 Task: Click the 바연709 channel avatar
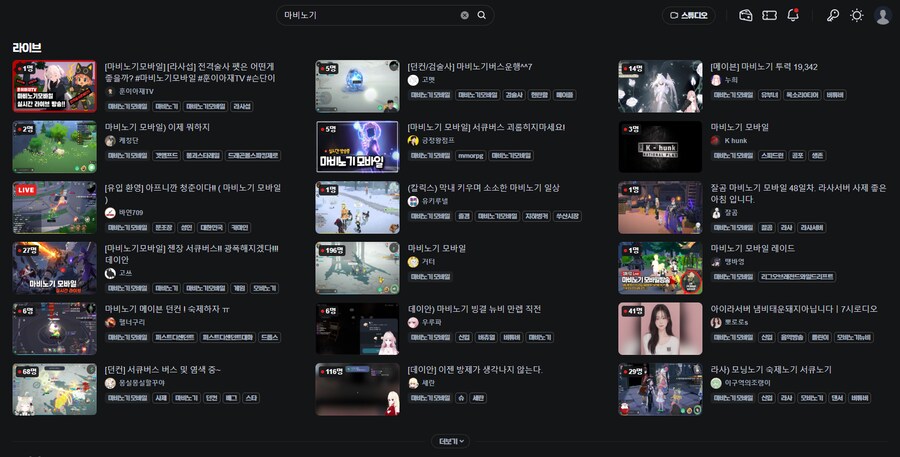(x=110, y=212)
